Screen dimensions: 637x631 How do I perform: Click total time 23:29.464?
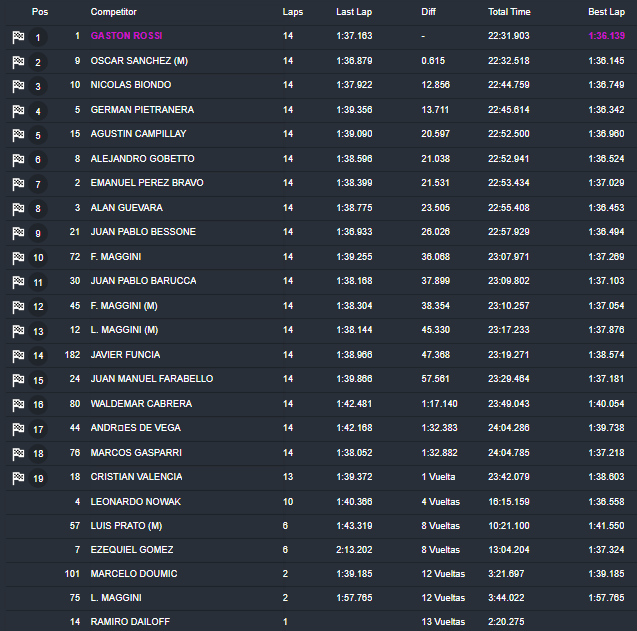coord(509,379)
